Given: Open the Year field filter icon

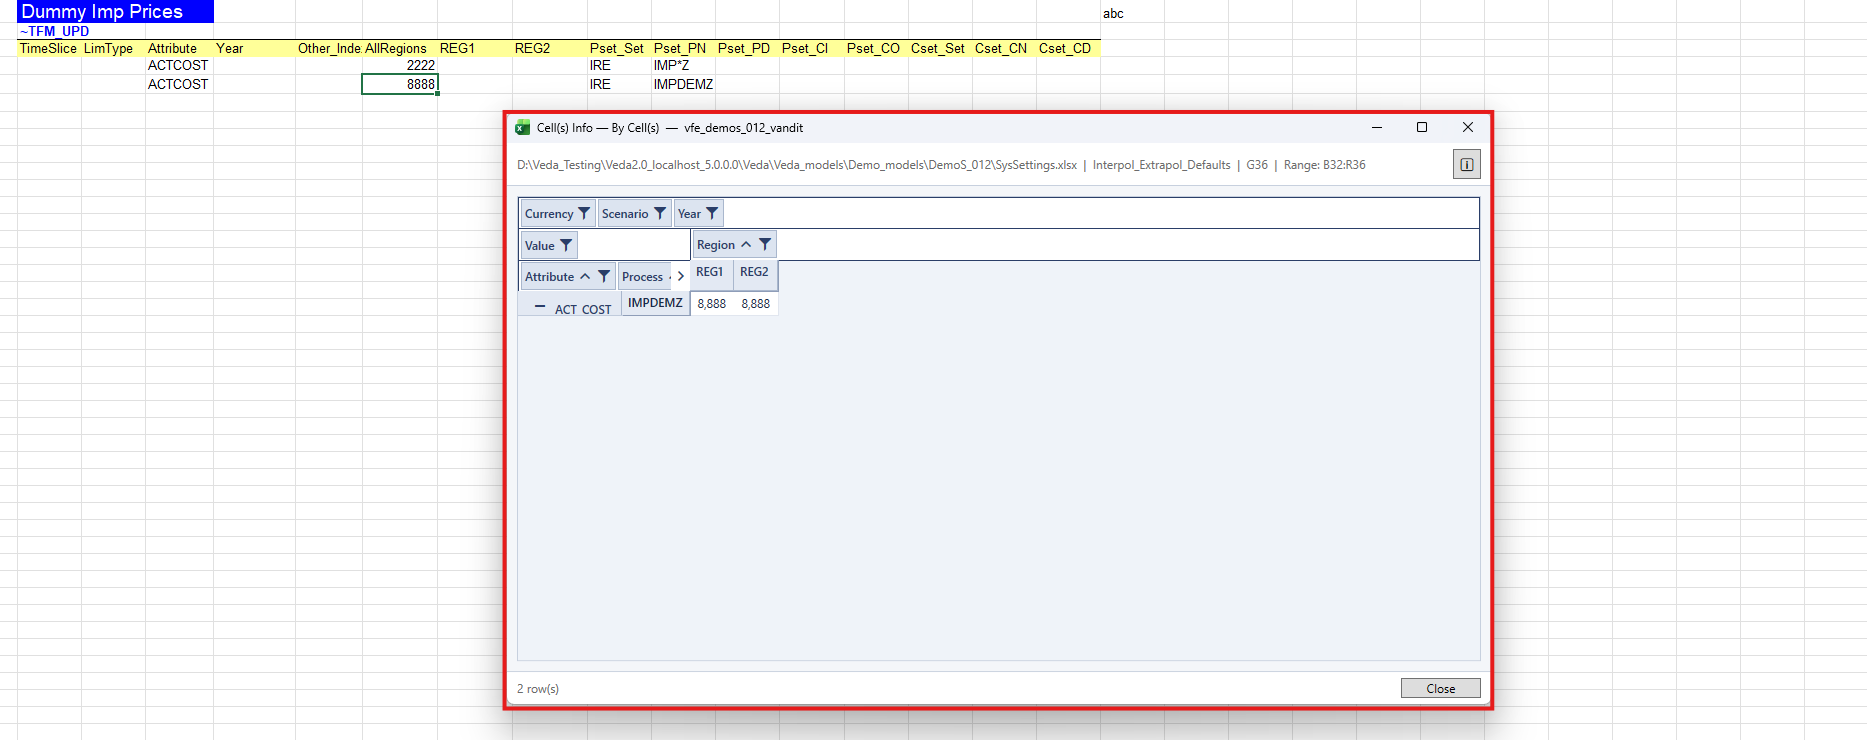Looking at the screenshot, I should tap(712, 213).
